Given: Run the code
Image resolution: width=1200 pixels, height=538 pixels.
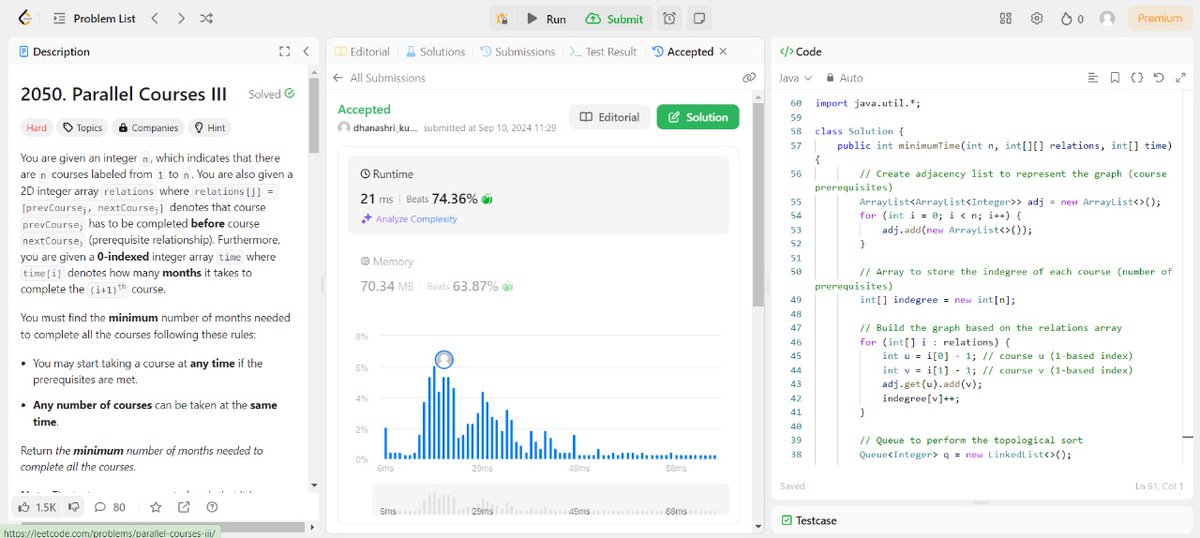Looking at the screenshot, I should (546, 18).
